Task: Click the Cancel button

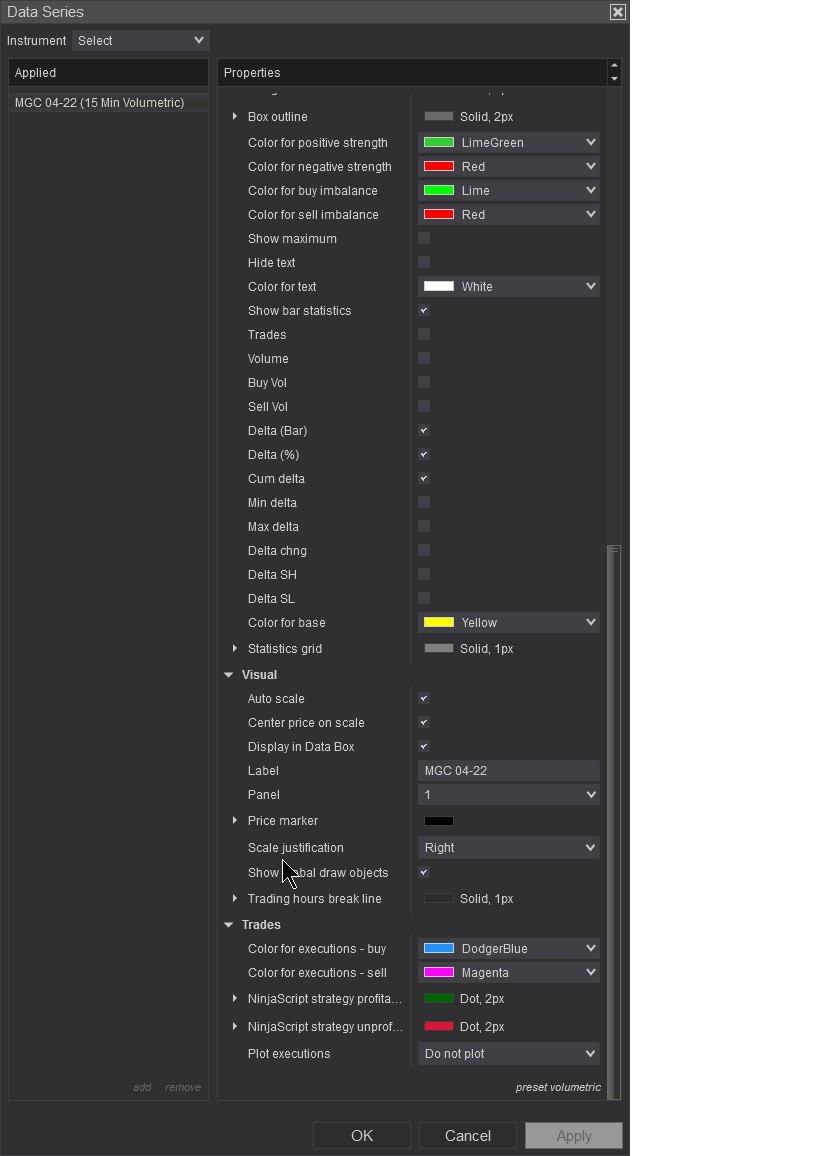Action: pyautogui.click(x=467, y=1136)
